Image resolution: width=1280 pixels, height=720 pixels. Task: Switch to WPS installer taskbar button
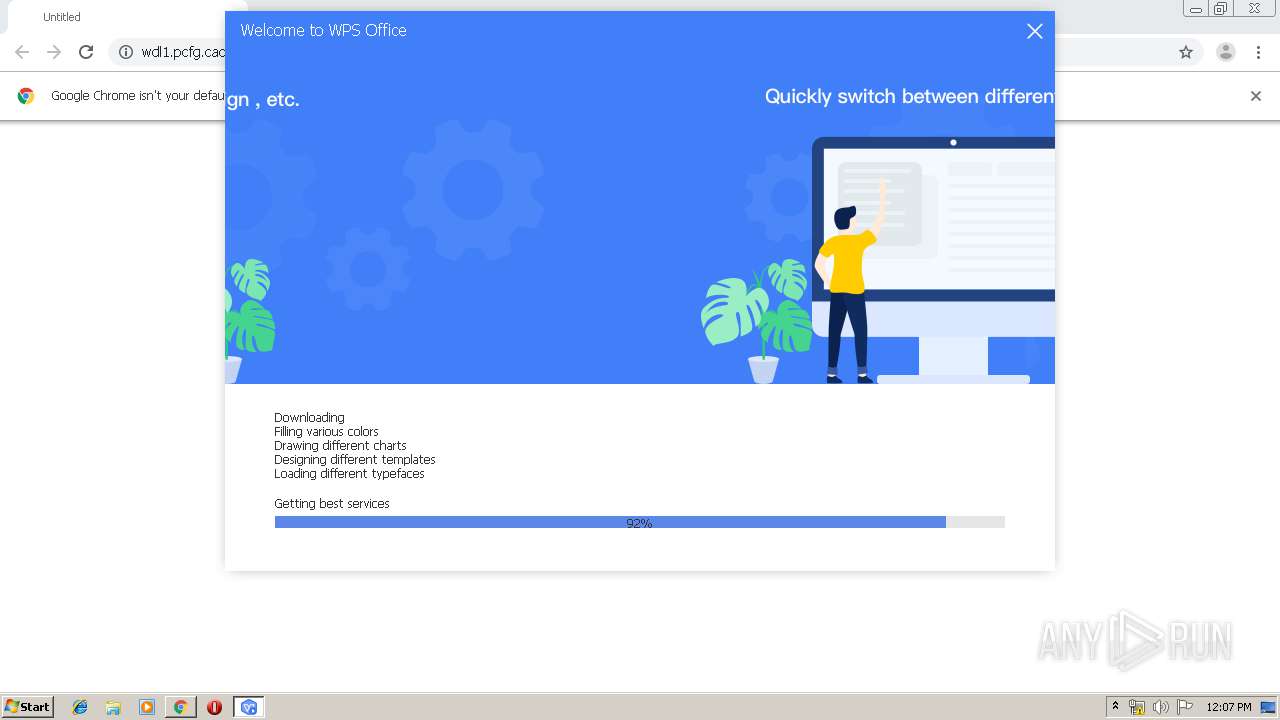coord(248,707)
